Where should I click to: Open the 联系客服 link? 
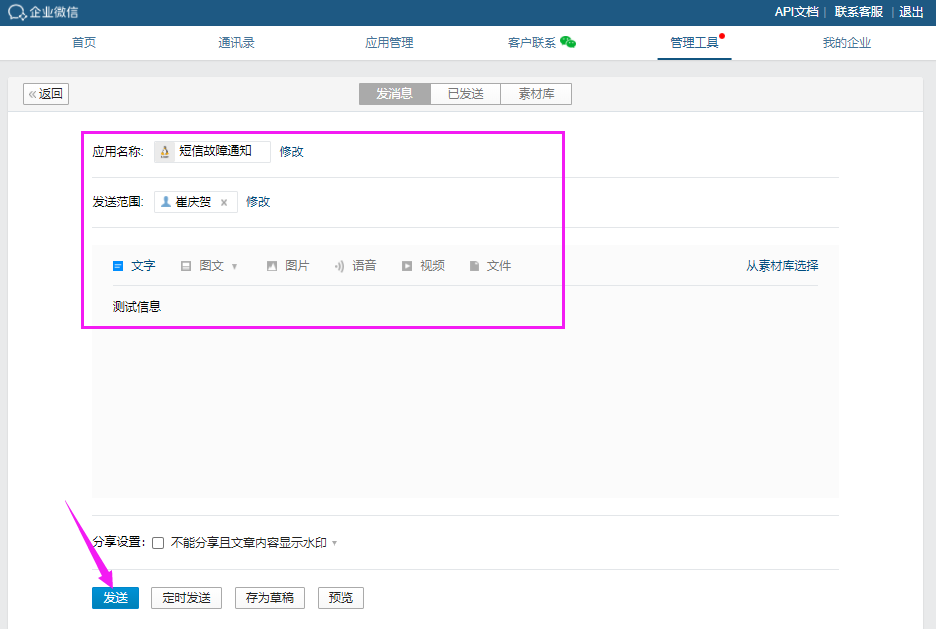tap(858, 12)
